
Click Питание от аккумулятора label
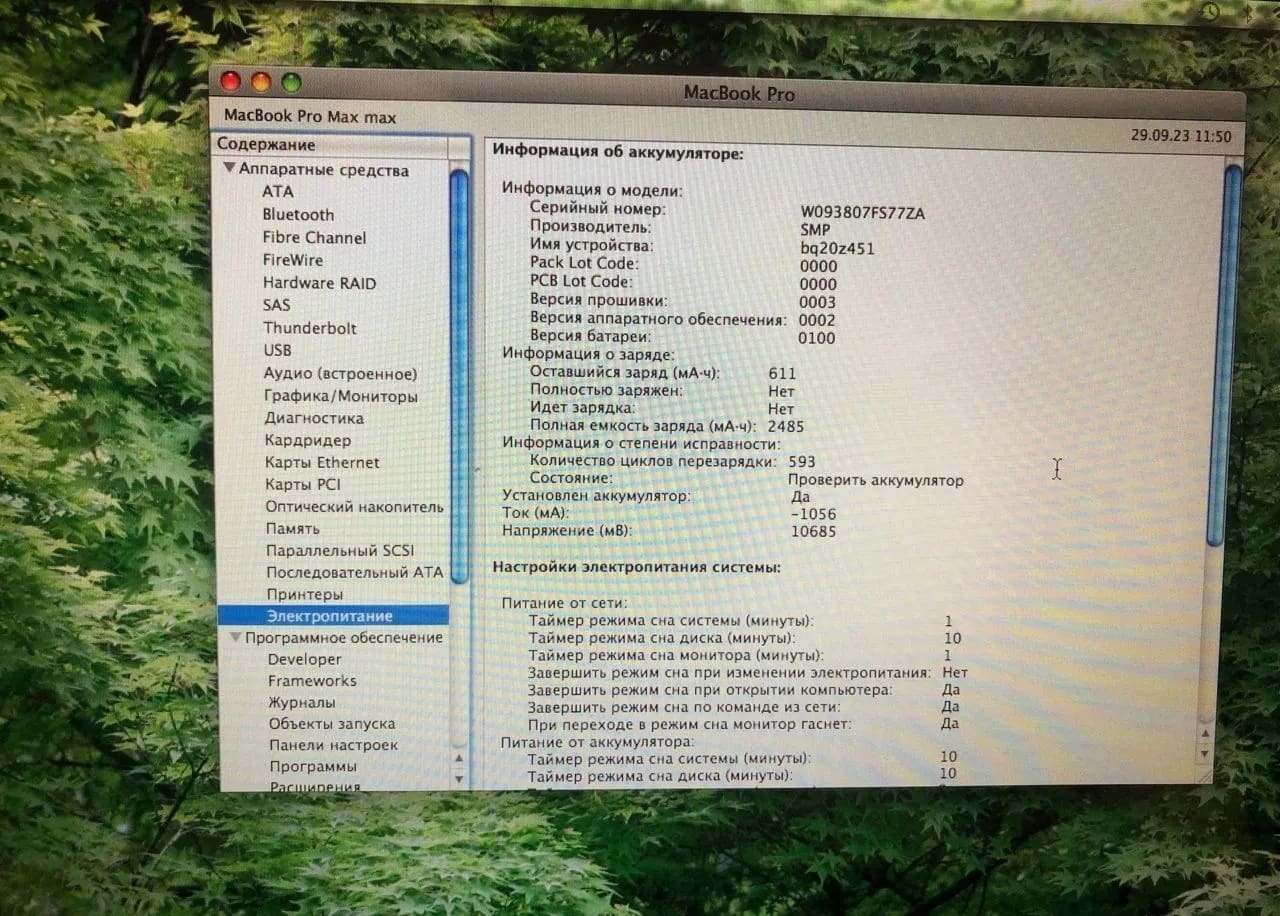(597, 741)
